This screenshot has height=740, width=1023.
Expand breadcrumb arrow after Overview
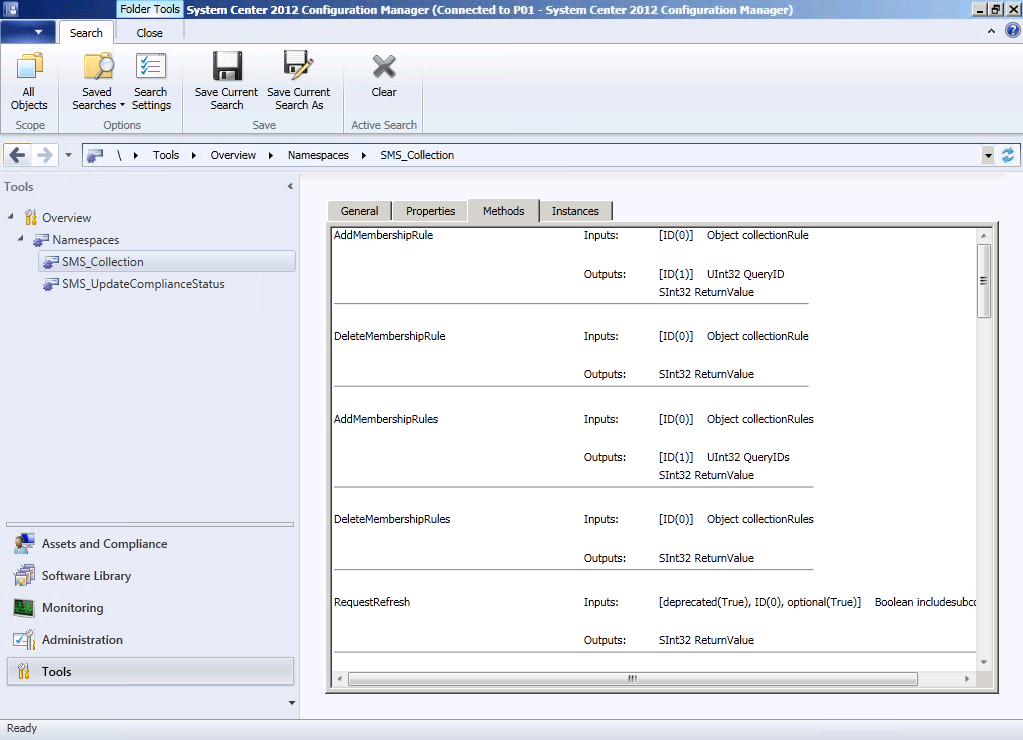[271, 155]
